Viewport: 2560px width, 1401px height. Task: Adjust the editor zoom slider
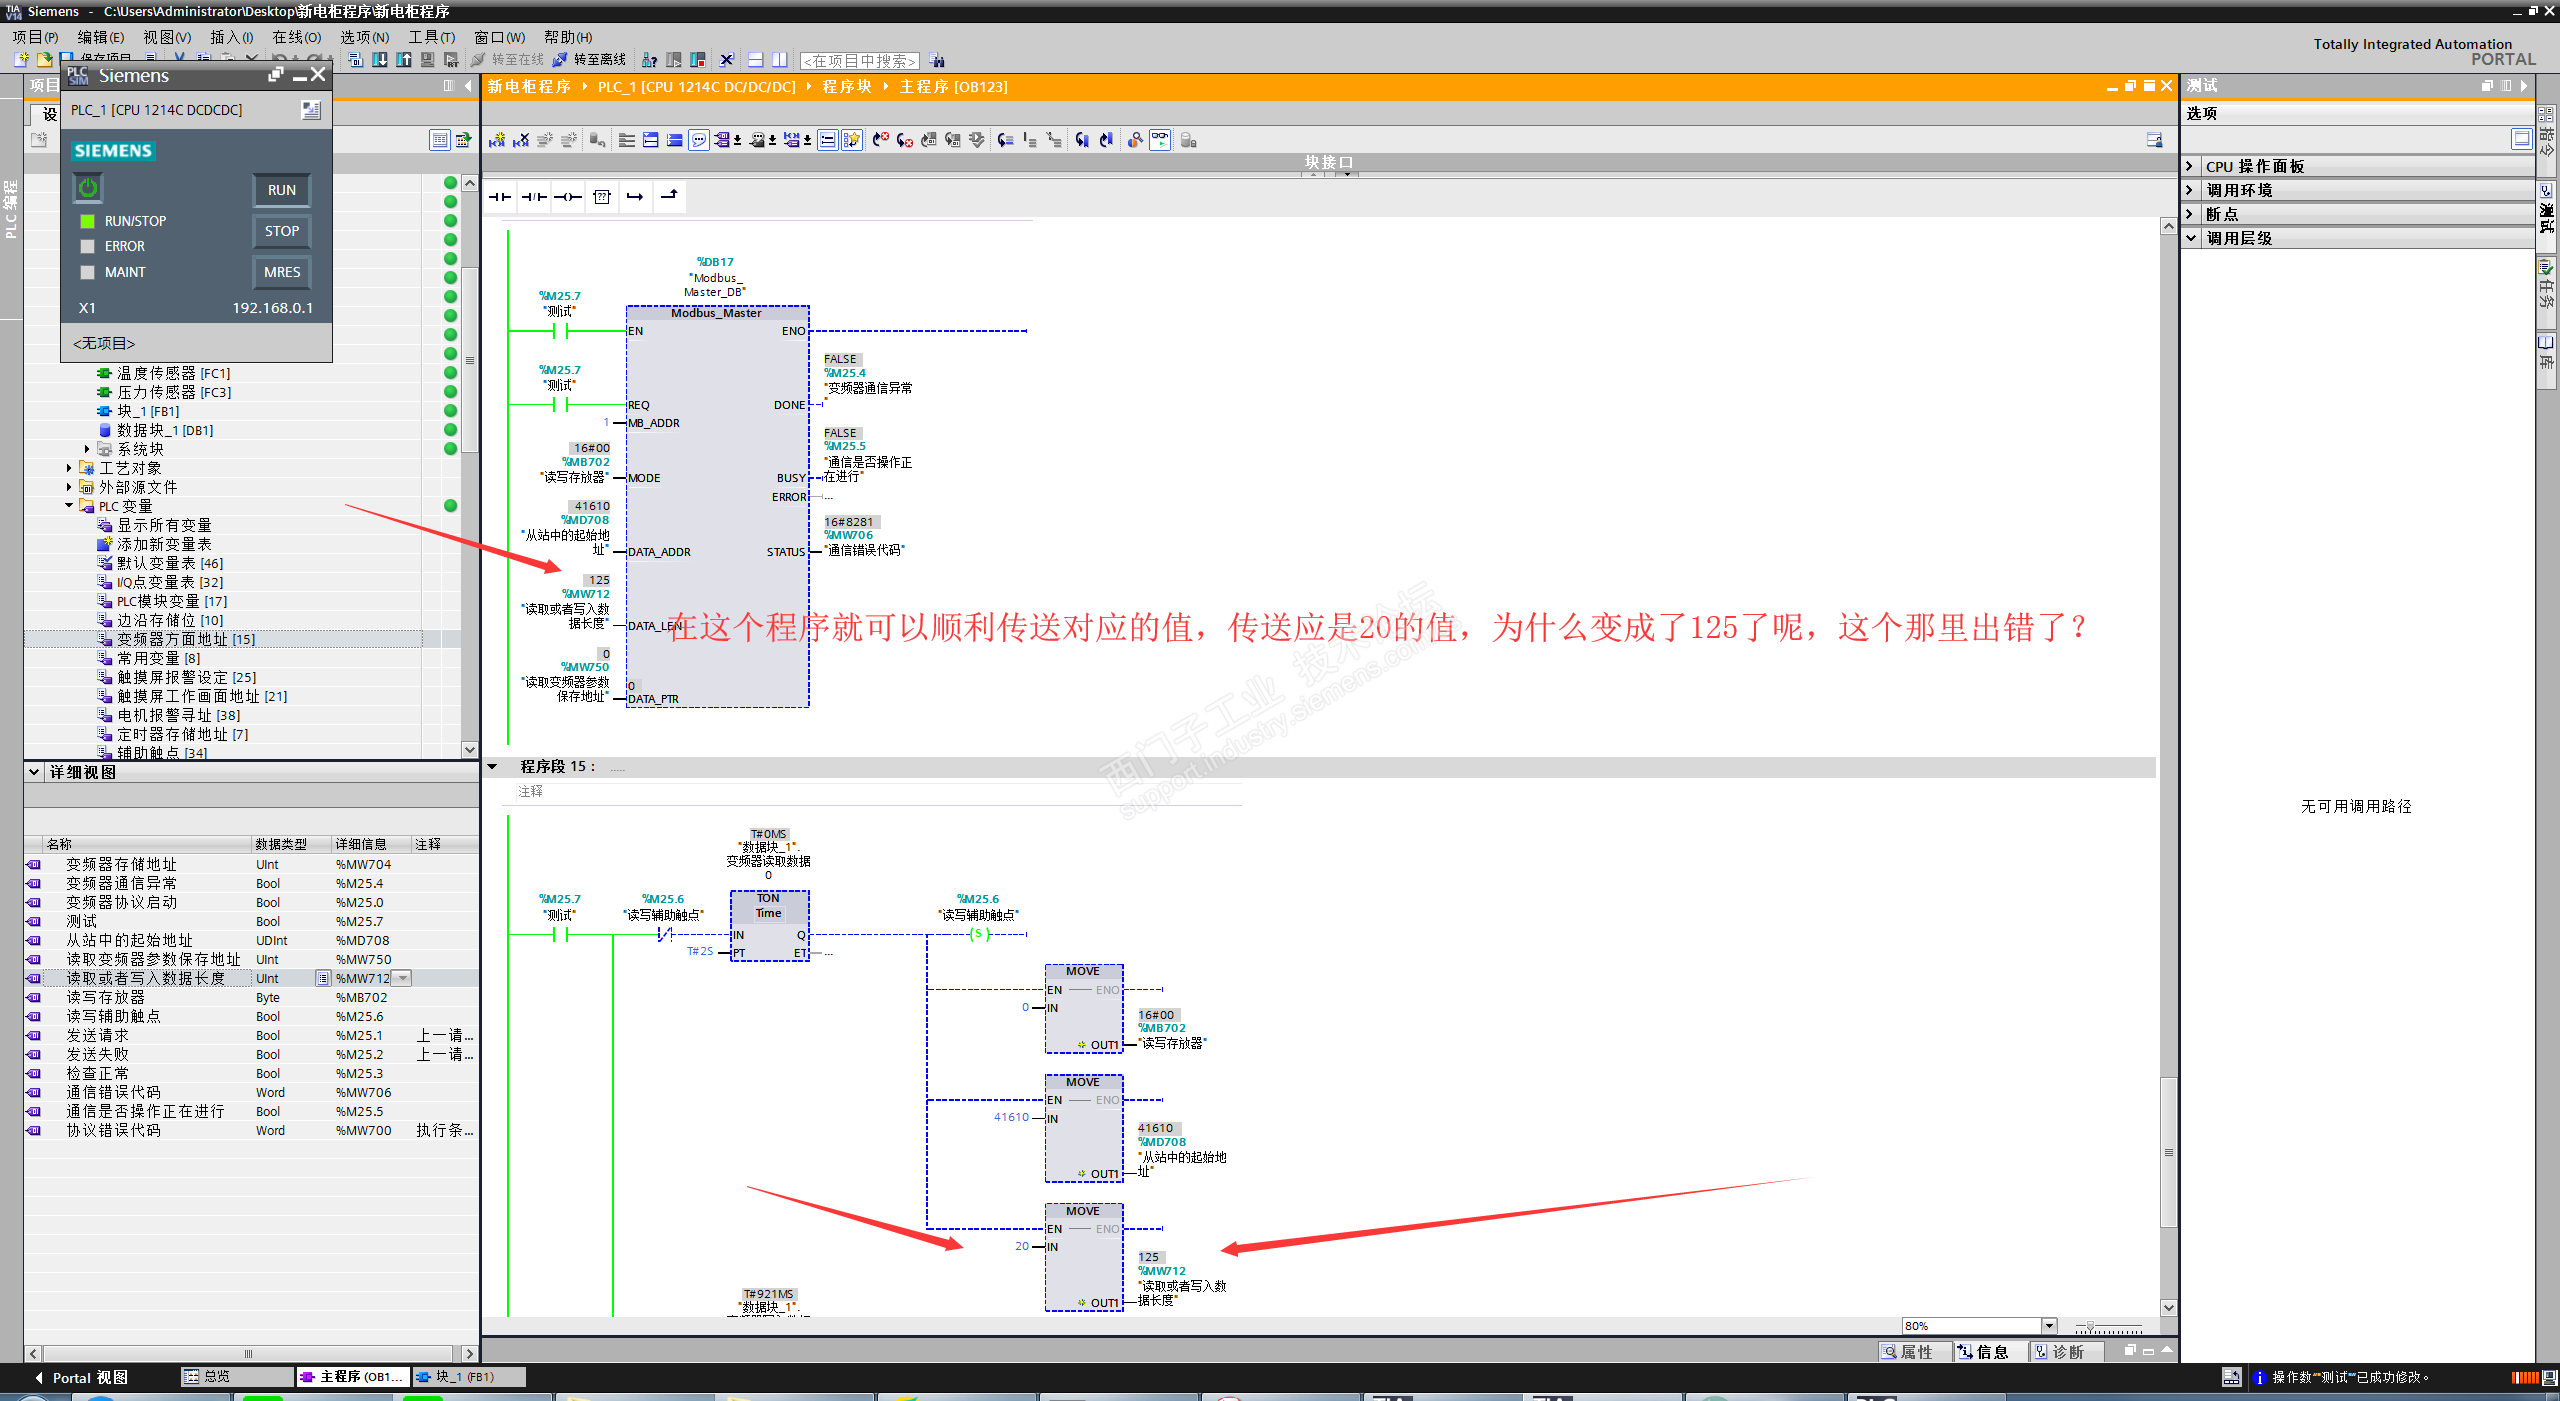pyautogui.click(x=2090, y=1326)
